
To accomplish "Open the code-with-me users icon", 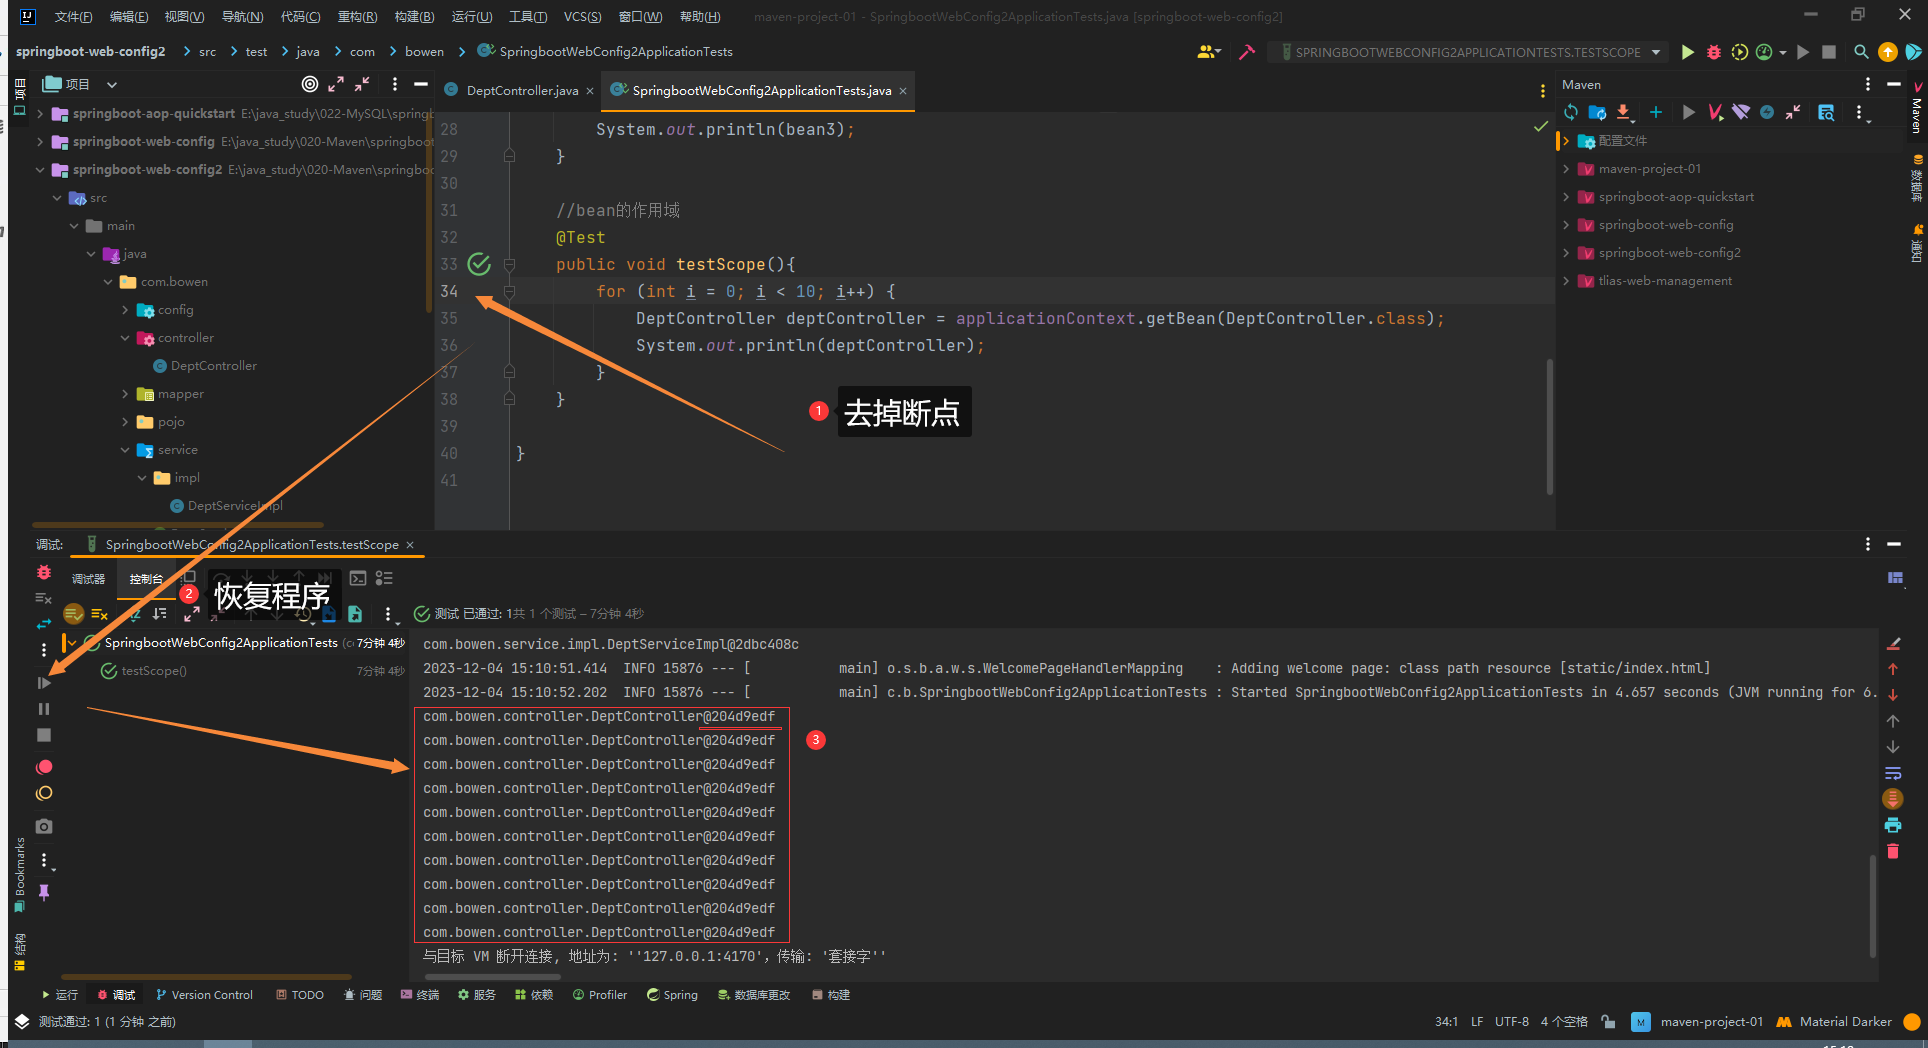I will click(x=1208, y=52).
